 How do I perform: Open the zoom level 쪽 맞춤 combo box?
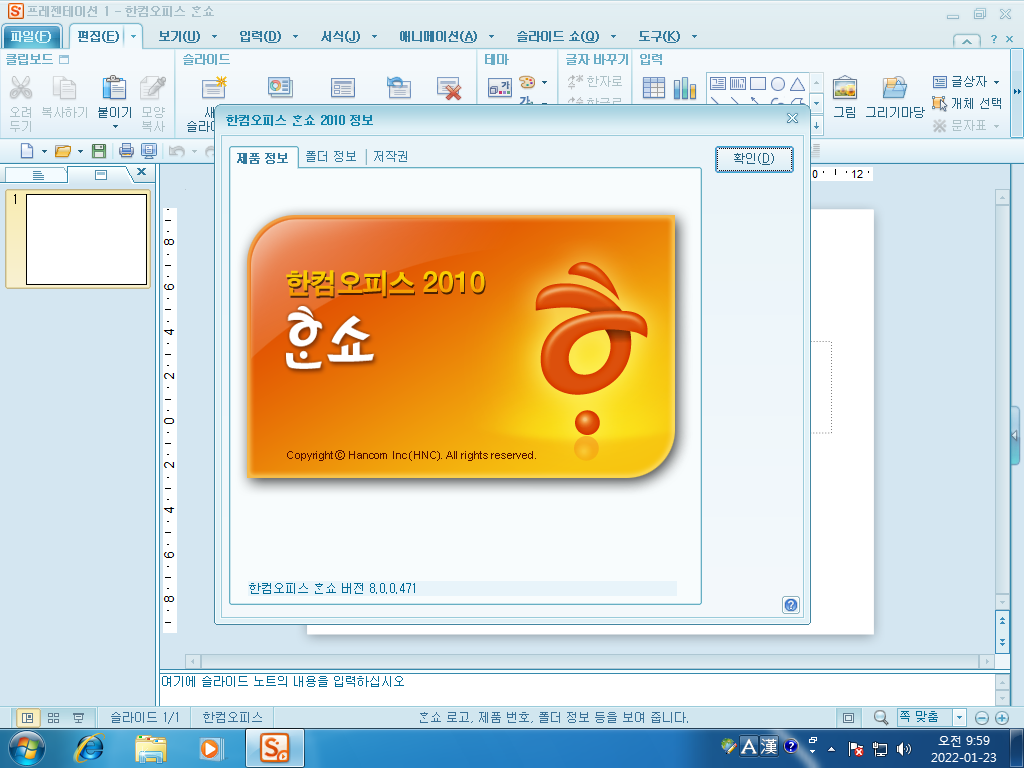[931, 717]
